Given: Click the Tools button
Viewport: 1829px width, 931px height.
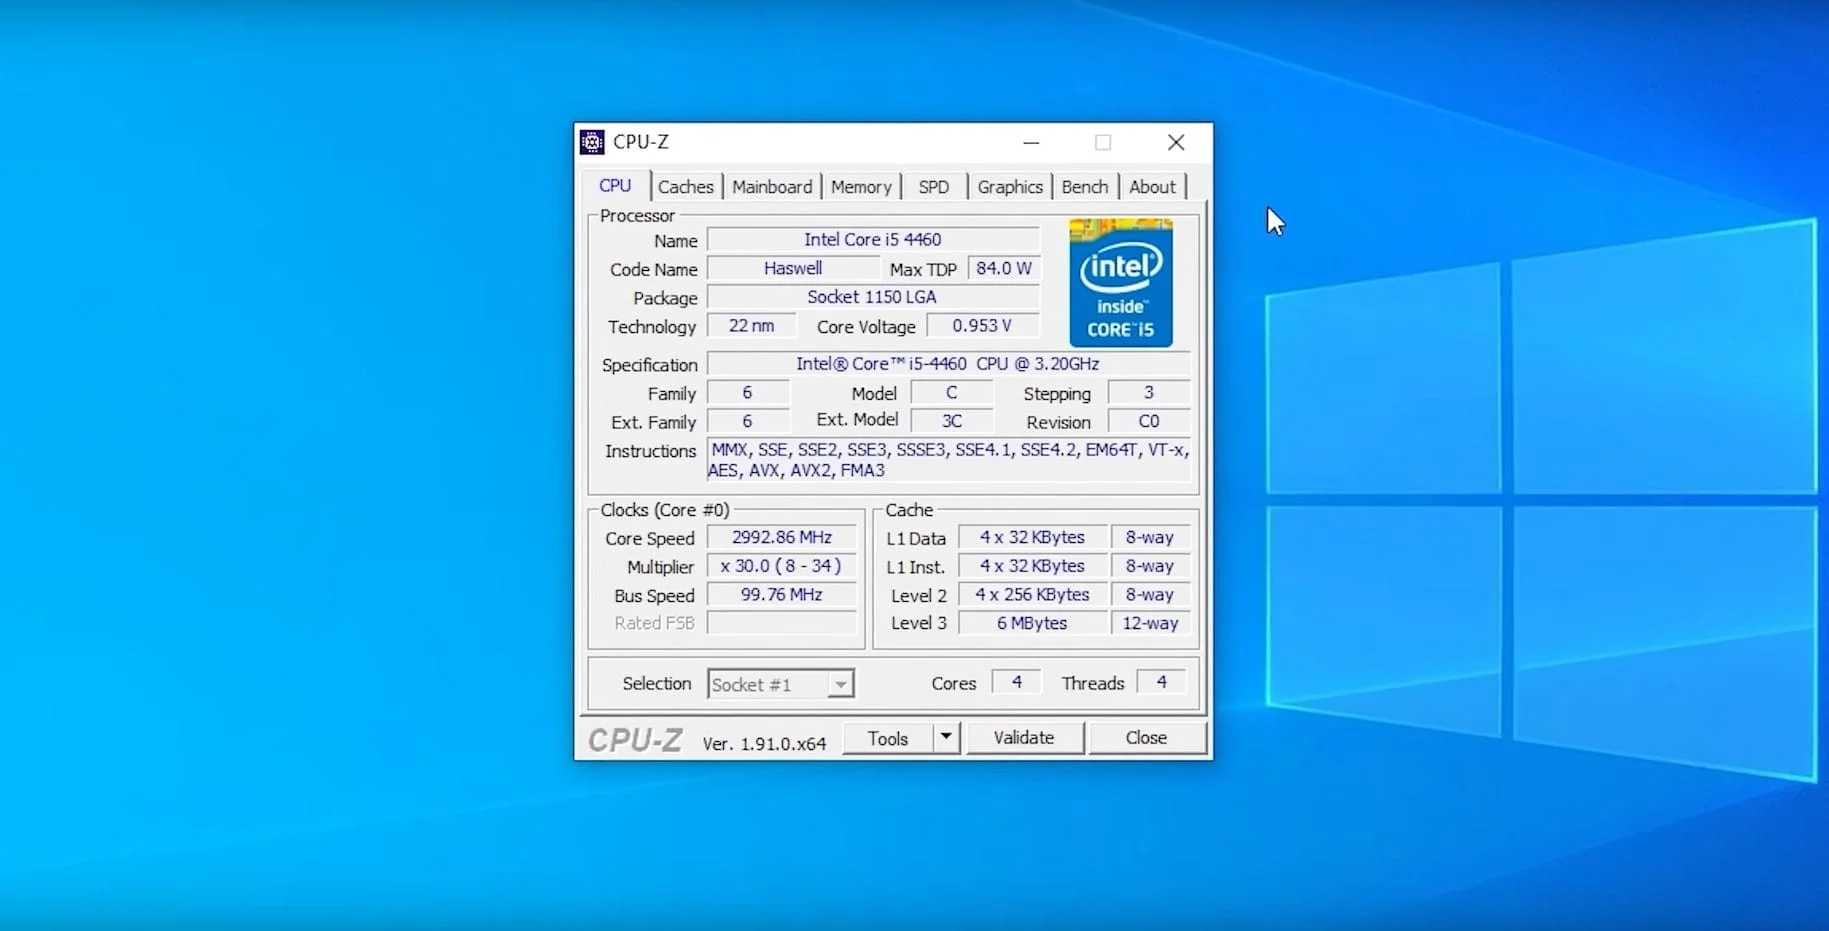Looking at the screenshot, I should point(888,738).
